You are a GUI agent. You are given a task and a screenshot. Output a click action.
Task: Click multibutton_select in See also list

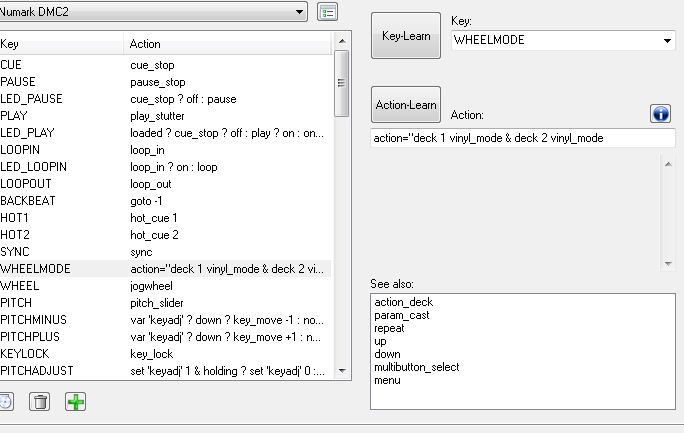[x=417, y=367]
